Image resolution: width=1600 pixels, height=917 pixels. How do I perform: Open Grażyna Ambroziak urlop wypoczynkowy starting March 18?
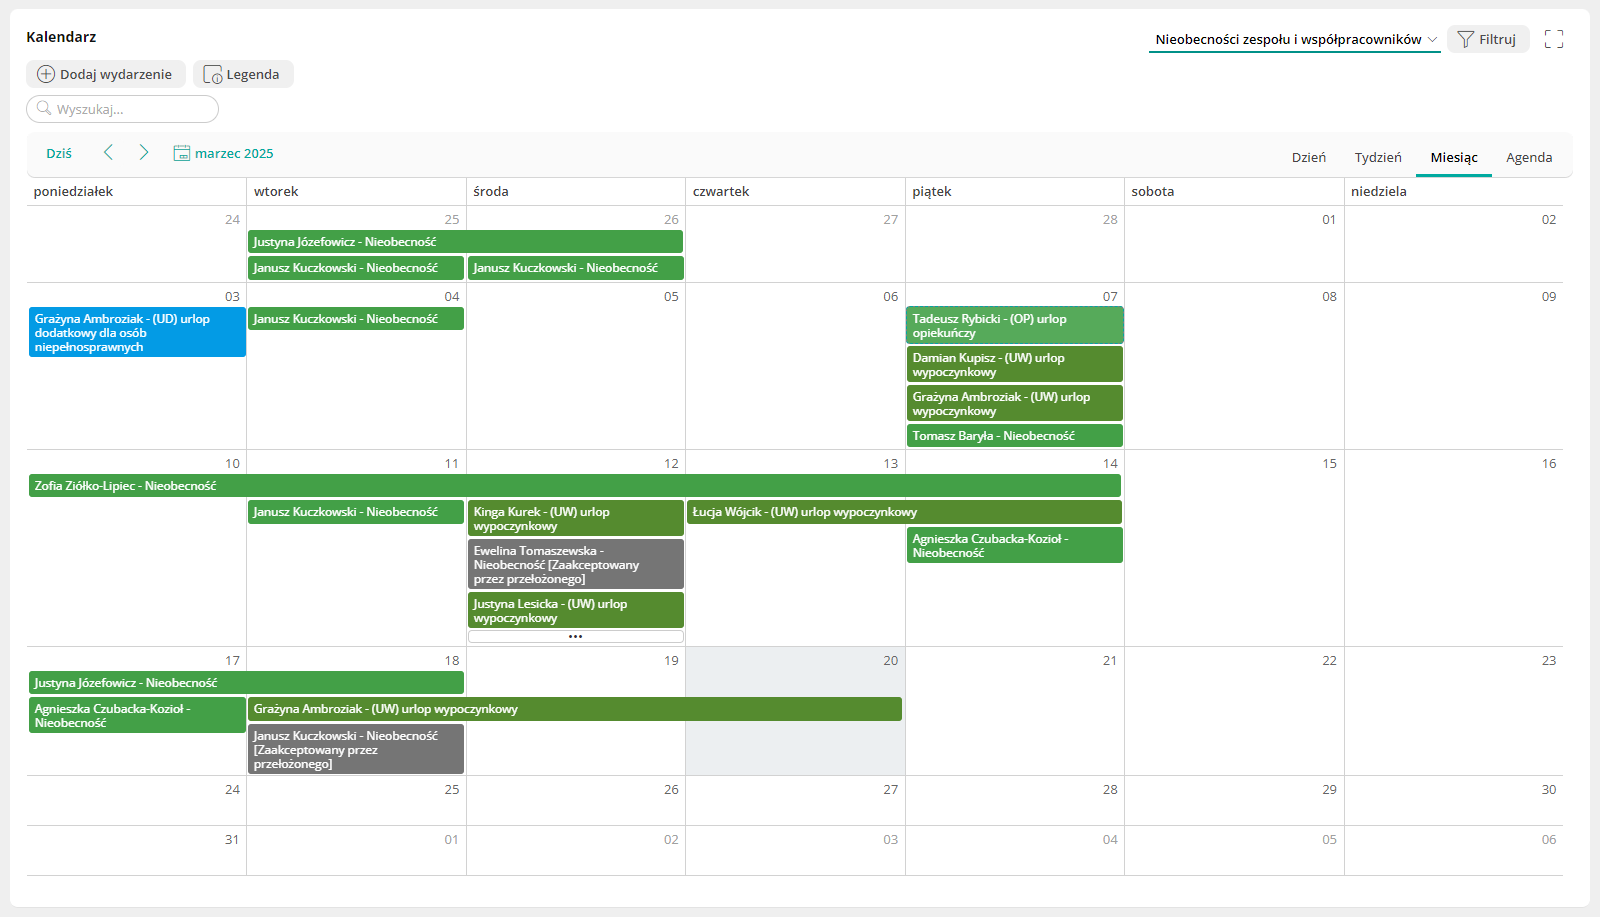click(575, 709)
